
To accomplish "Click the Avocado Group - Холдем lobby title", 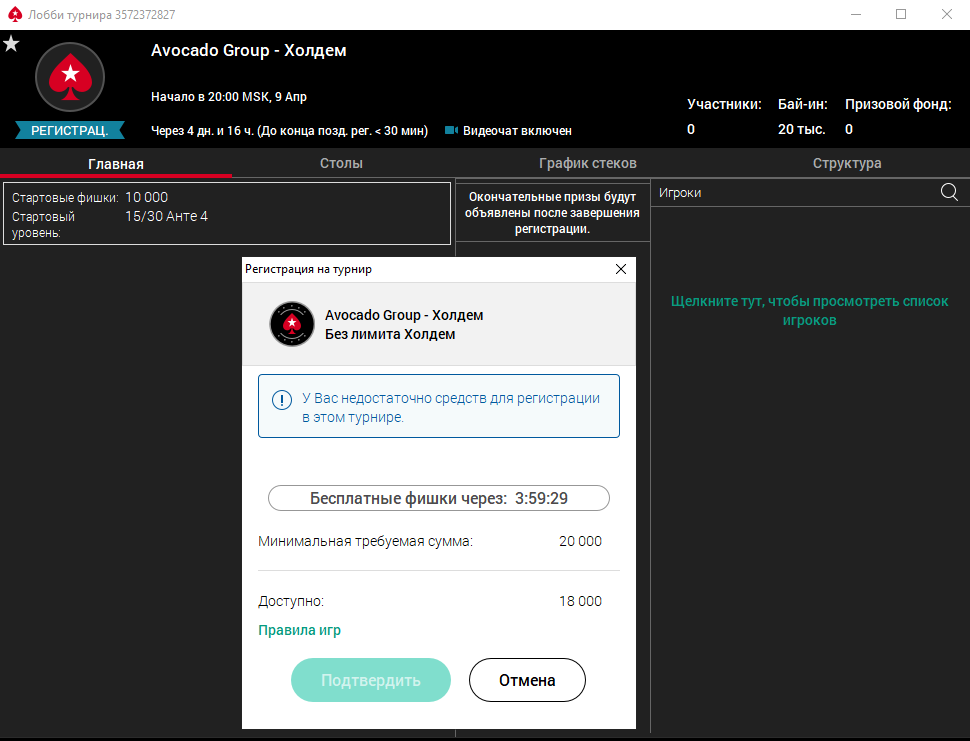I will (x=249, y=51).
